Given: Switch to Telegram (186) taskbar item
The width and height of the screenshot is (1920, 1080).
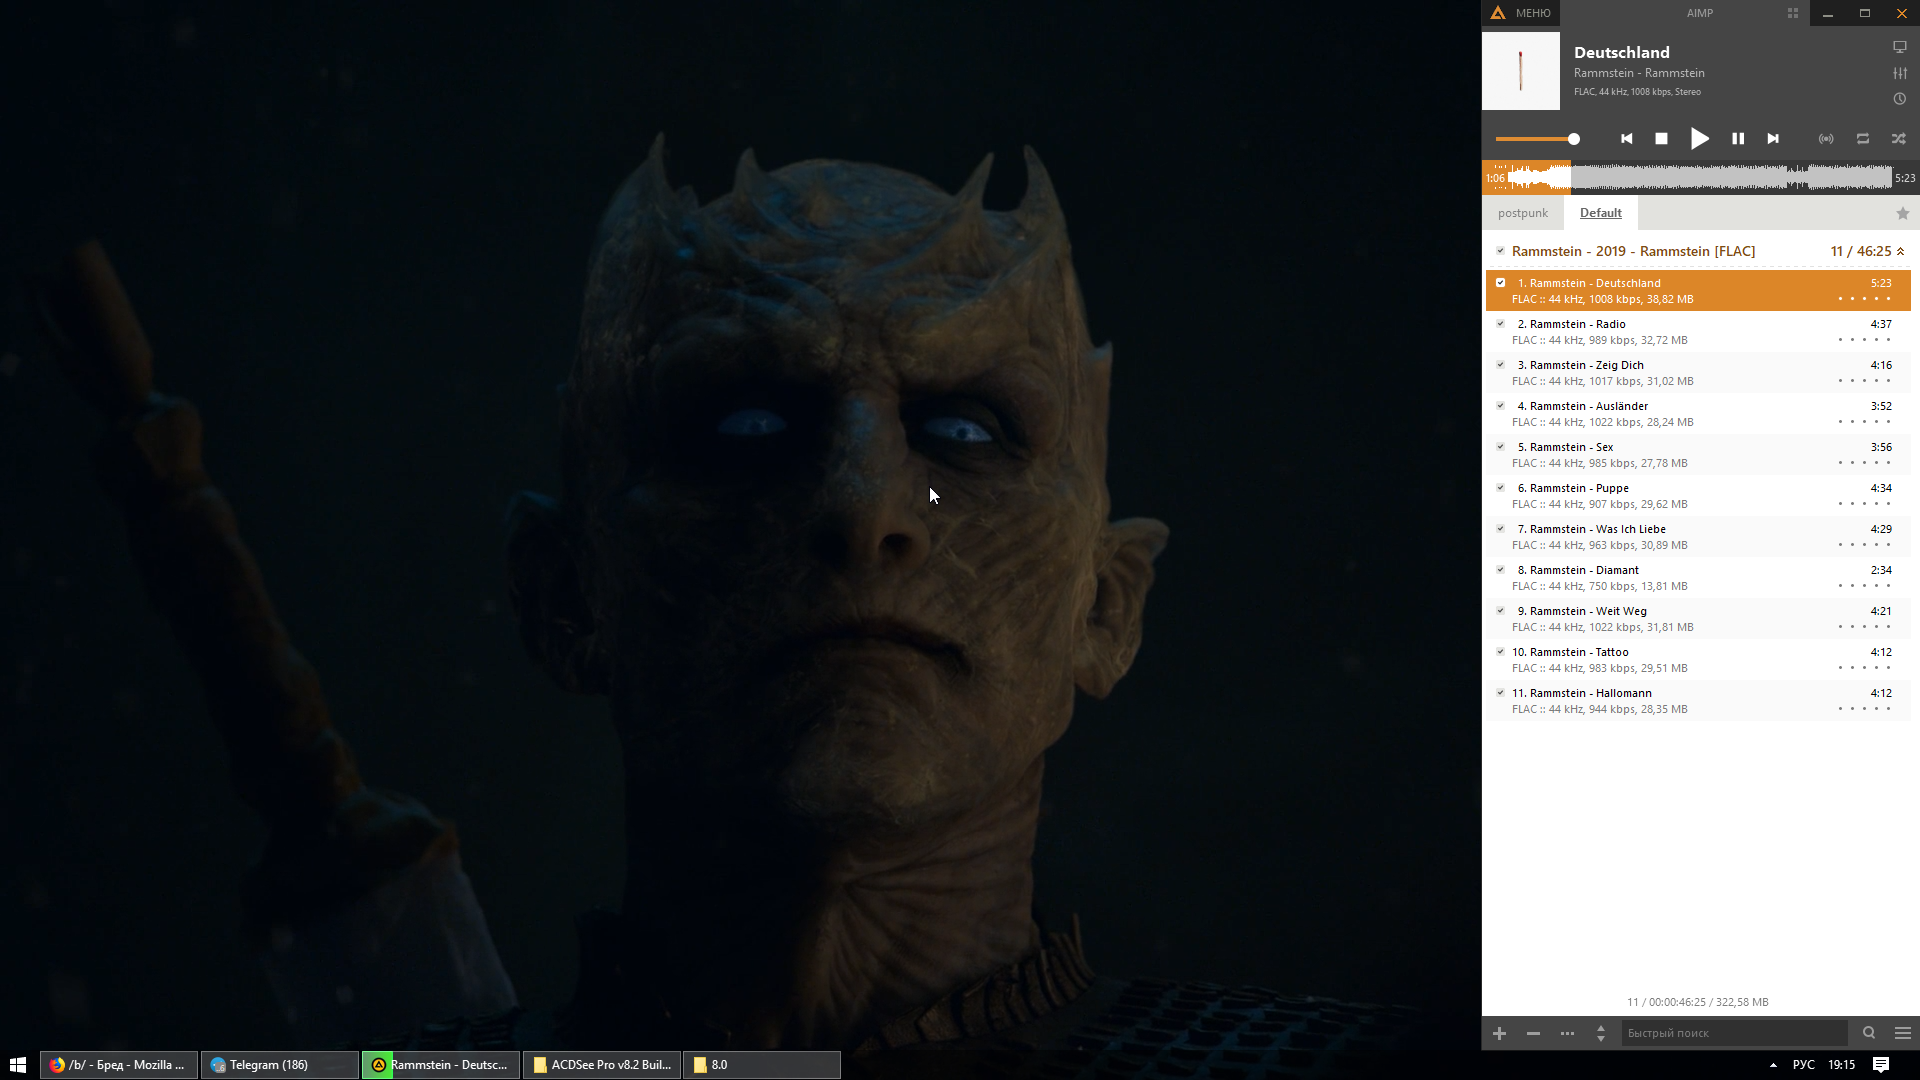Looking at the screenshot, I should [280, 1065].
